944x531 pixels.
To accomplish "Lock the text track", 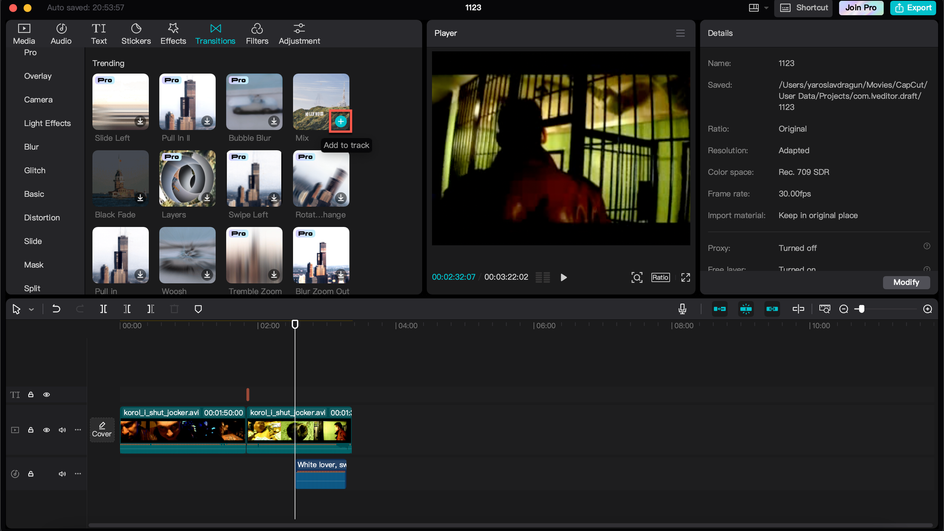I will tap(31, 395).
